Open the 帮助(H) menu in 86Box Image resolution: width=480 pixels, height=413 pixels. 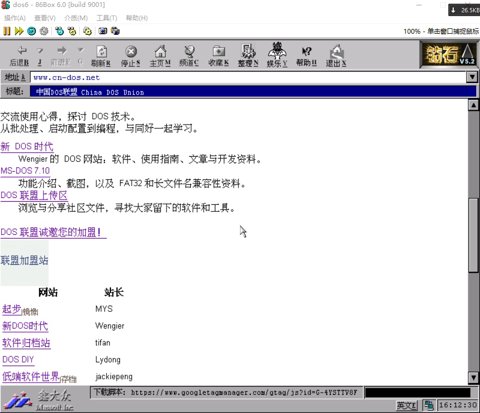(137, 18)
